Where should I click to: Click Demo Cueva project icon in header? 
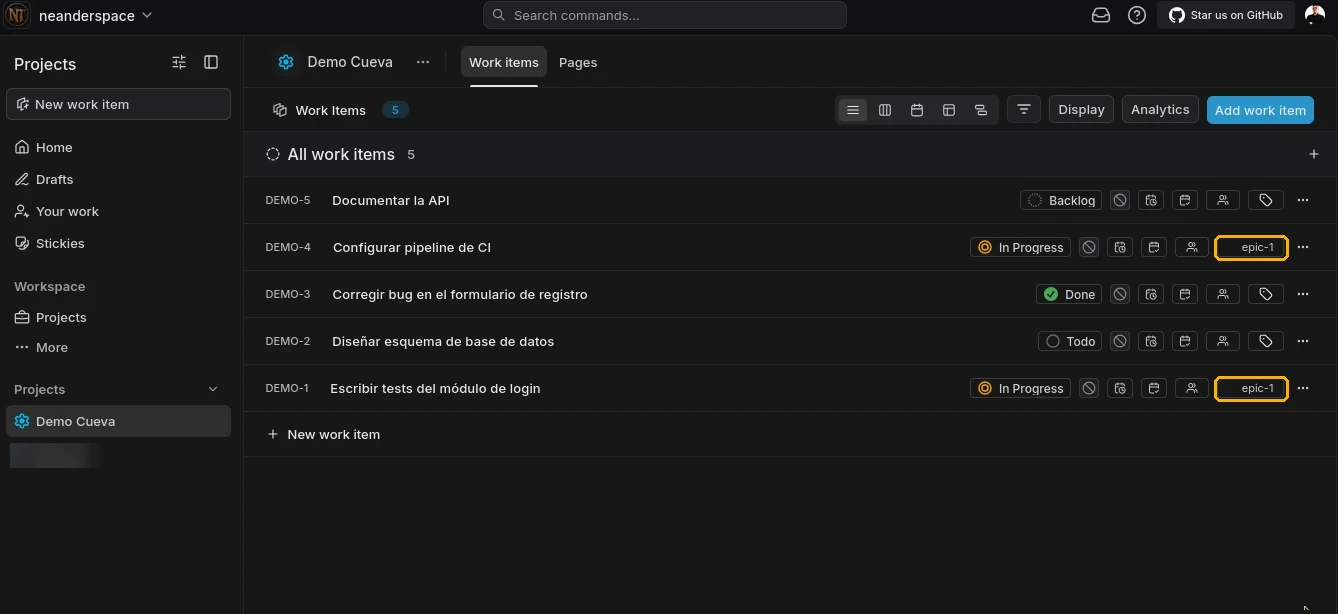pos(286,62)
